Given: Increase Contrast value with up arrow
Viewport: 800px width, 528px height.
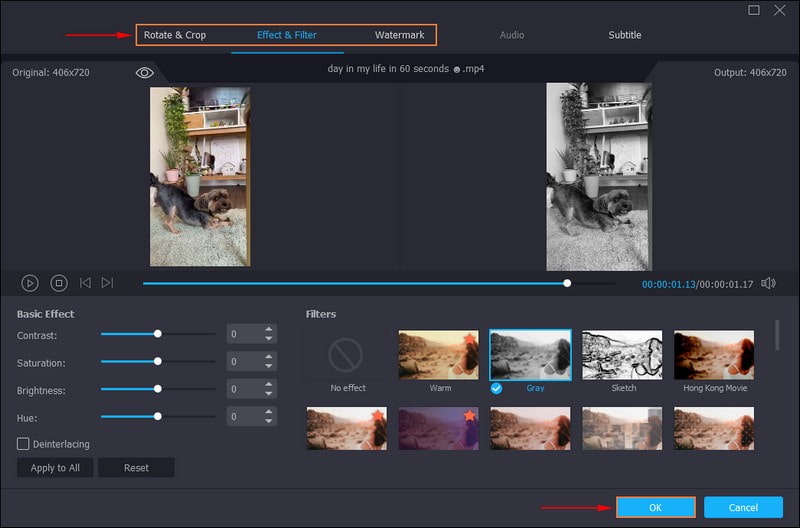Looking at the screenshot, I should [x=268, y=329].
